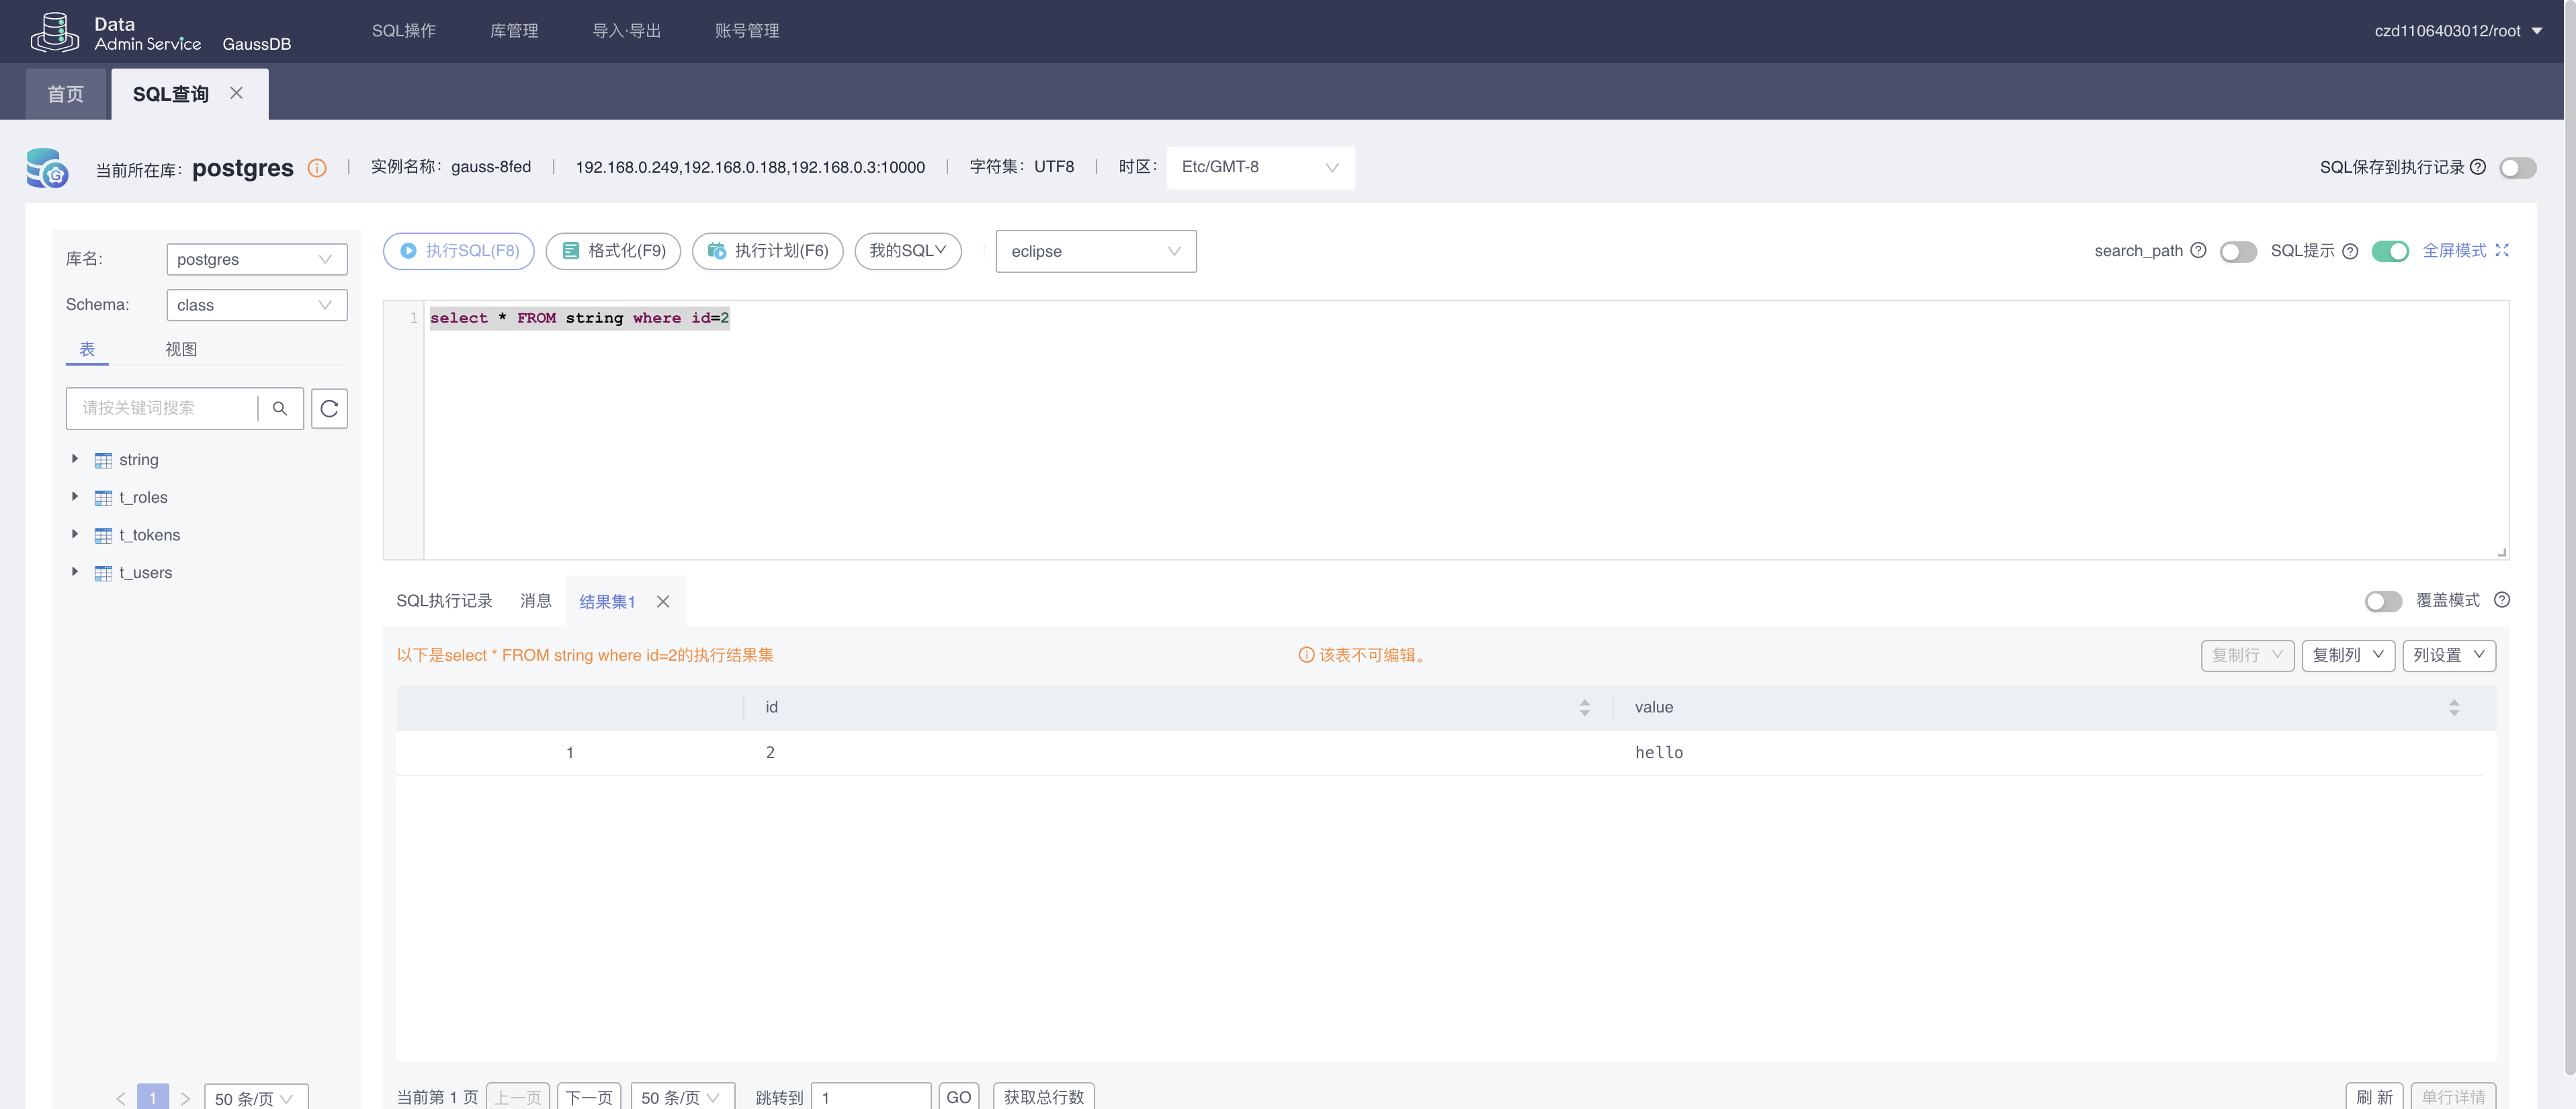Open the eclipse theme dropdown
The height and width of the screenshot is (1109, 2576).
[x=1095, y=251]
